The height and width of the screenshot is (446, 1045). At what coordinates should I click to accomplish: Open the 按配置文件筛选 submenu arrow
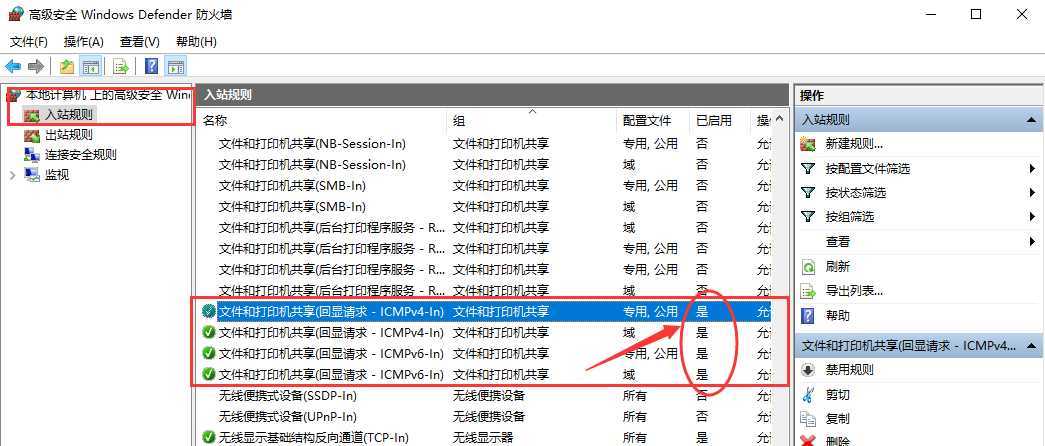[x=1032, y=169]
